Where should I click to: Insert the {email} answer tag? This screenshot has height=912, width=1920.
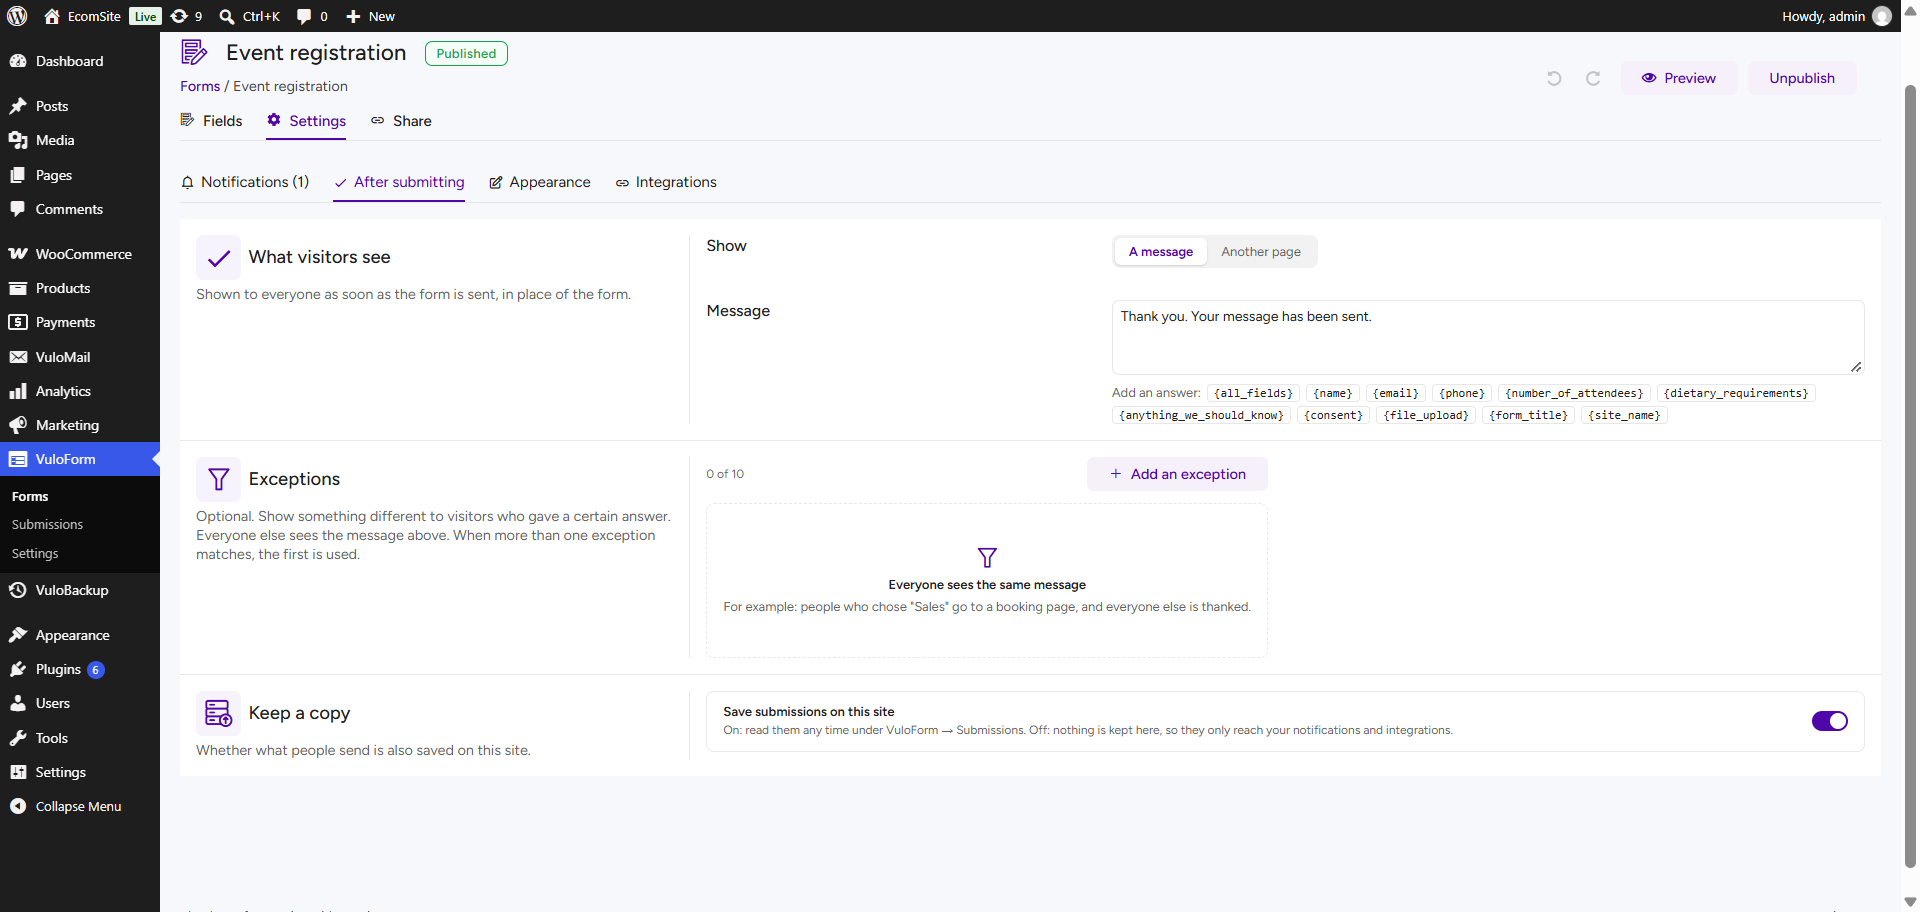(1395, 393)
